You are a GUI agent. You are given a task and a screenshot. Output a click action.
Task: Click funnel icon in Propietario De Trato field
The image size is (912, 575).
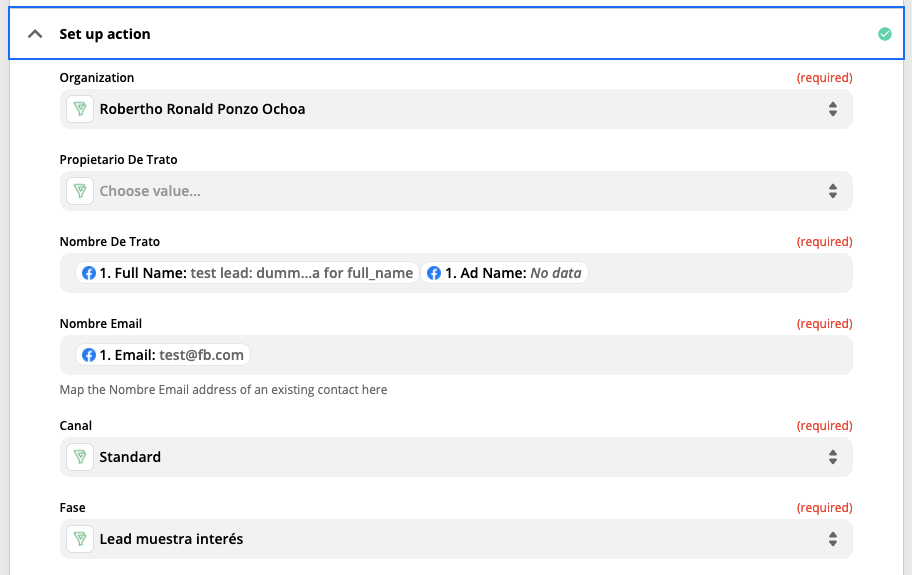(80, 191)
